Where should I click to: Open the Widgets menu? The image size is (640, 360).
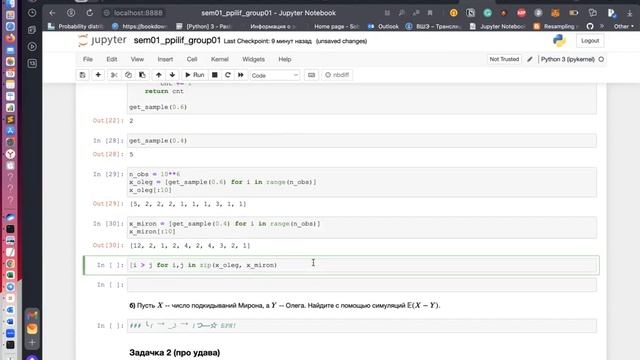tap(253, 59)
